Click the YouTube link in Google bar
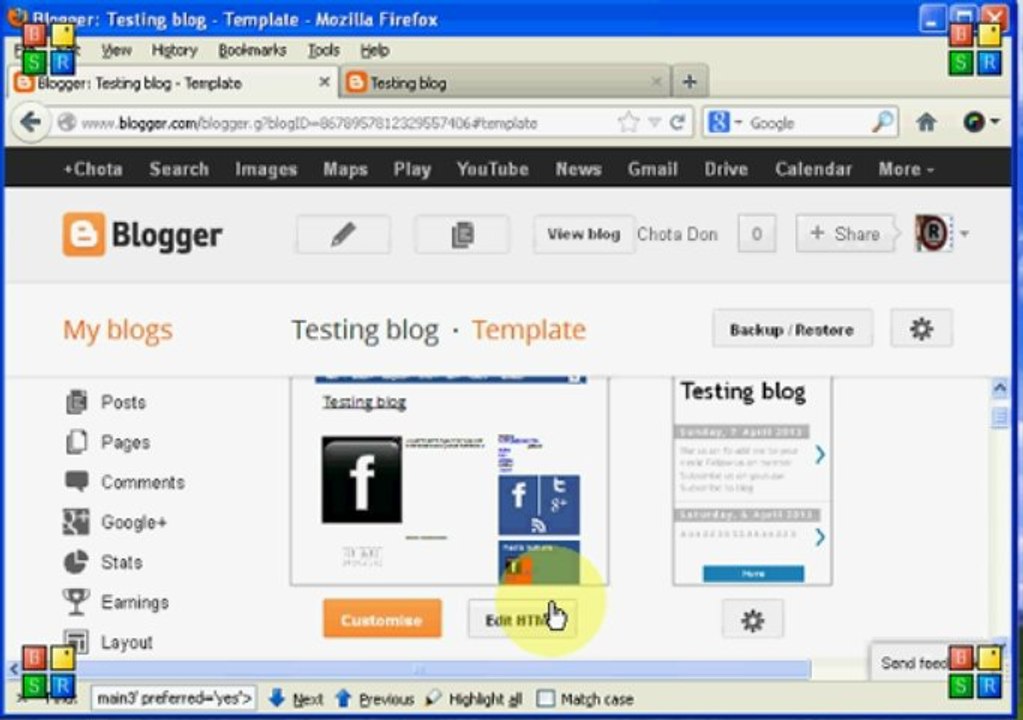 tap(493, 169)
